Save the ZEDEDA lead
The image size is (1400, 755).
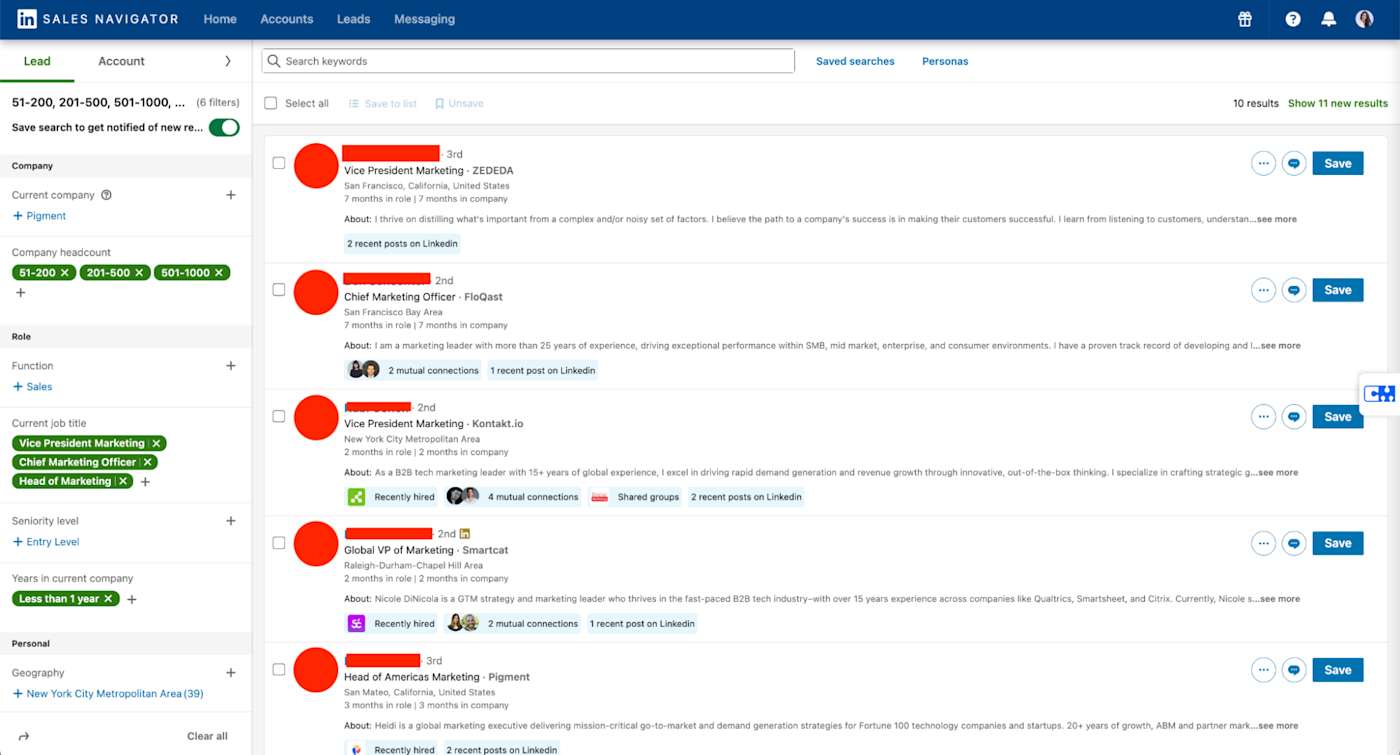tap(1338, 163)
